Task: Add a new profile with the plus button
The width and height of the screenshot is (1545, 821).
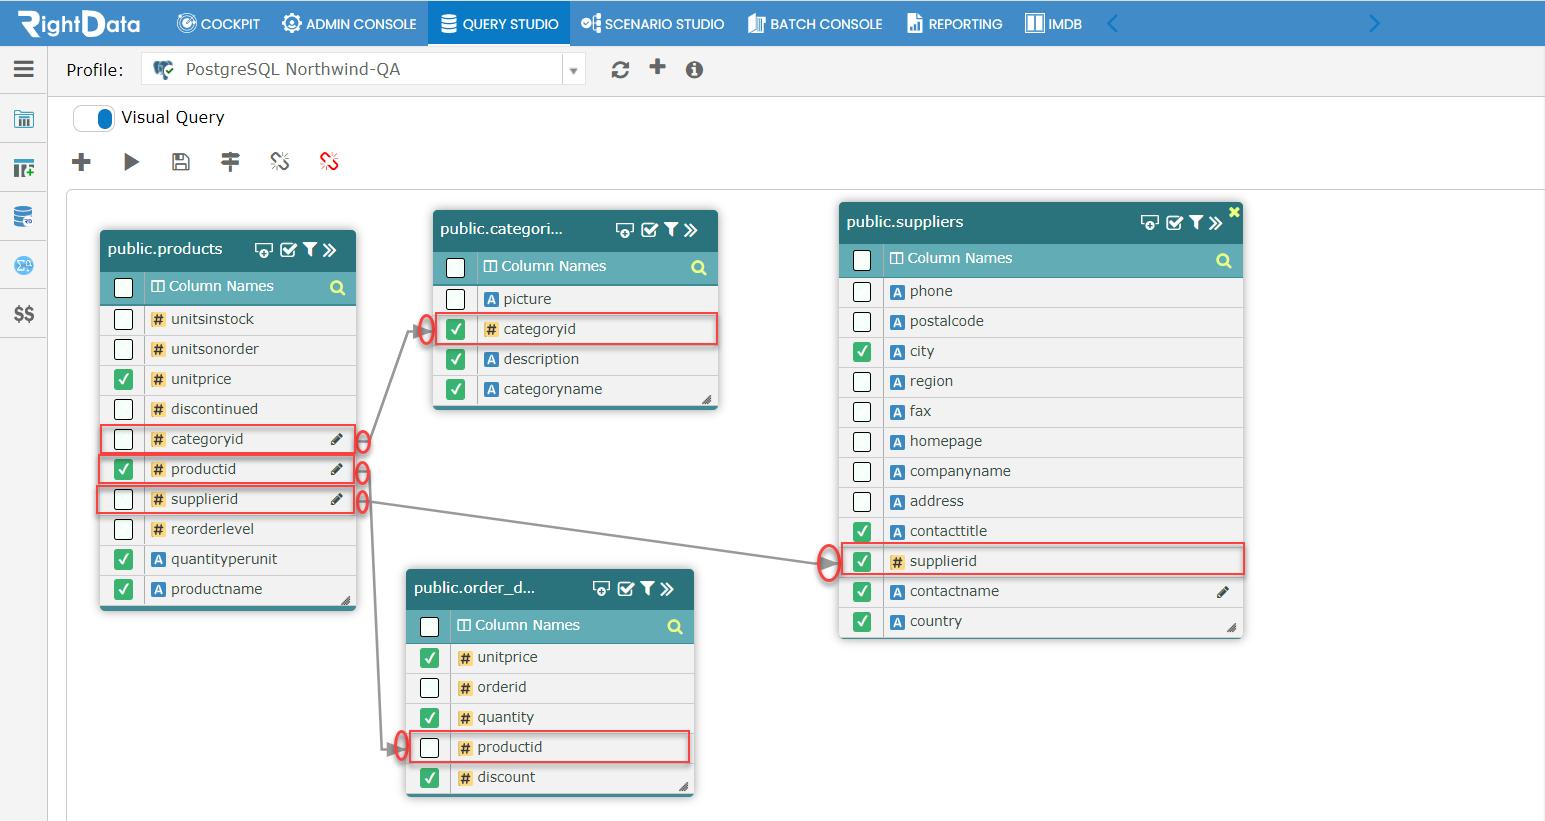Action: point(657,69)
